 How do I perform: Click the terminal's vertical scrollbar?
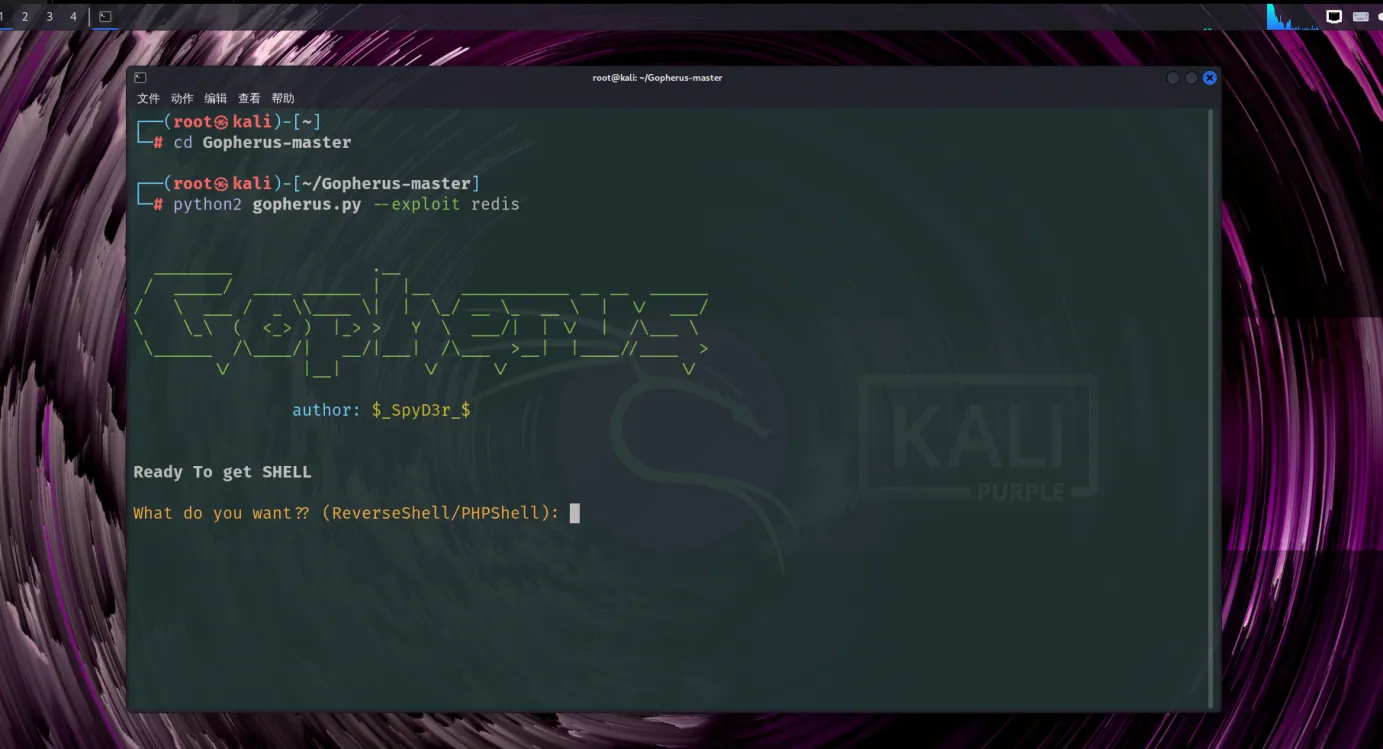point(1212,408)
